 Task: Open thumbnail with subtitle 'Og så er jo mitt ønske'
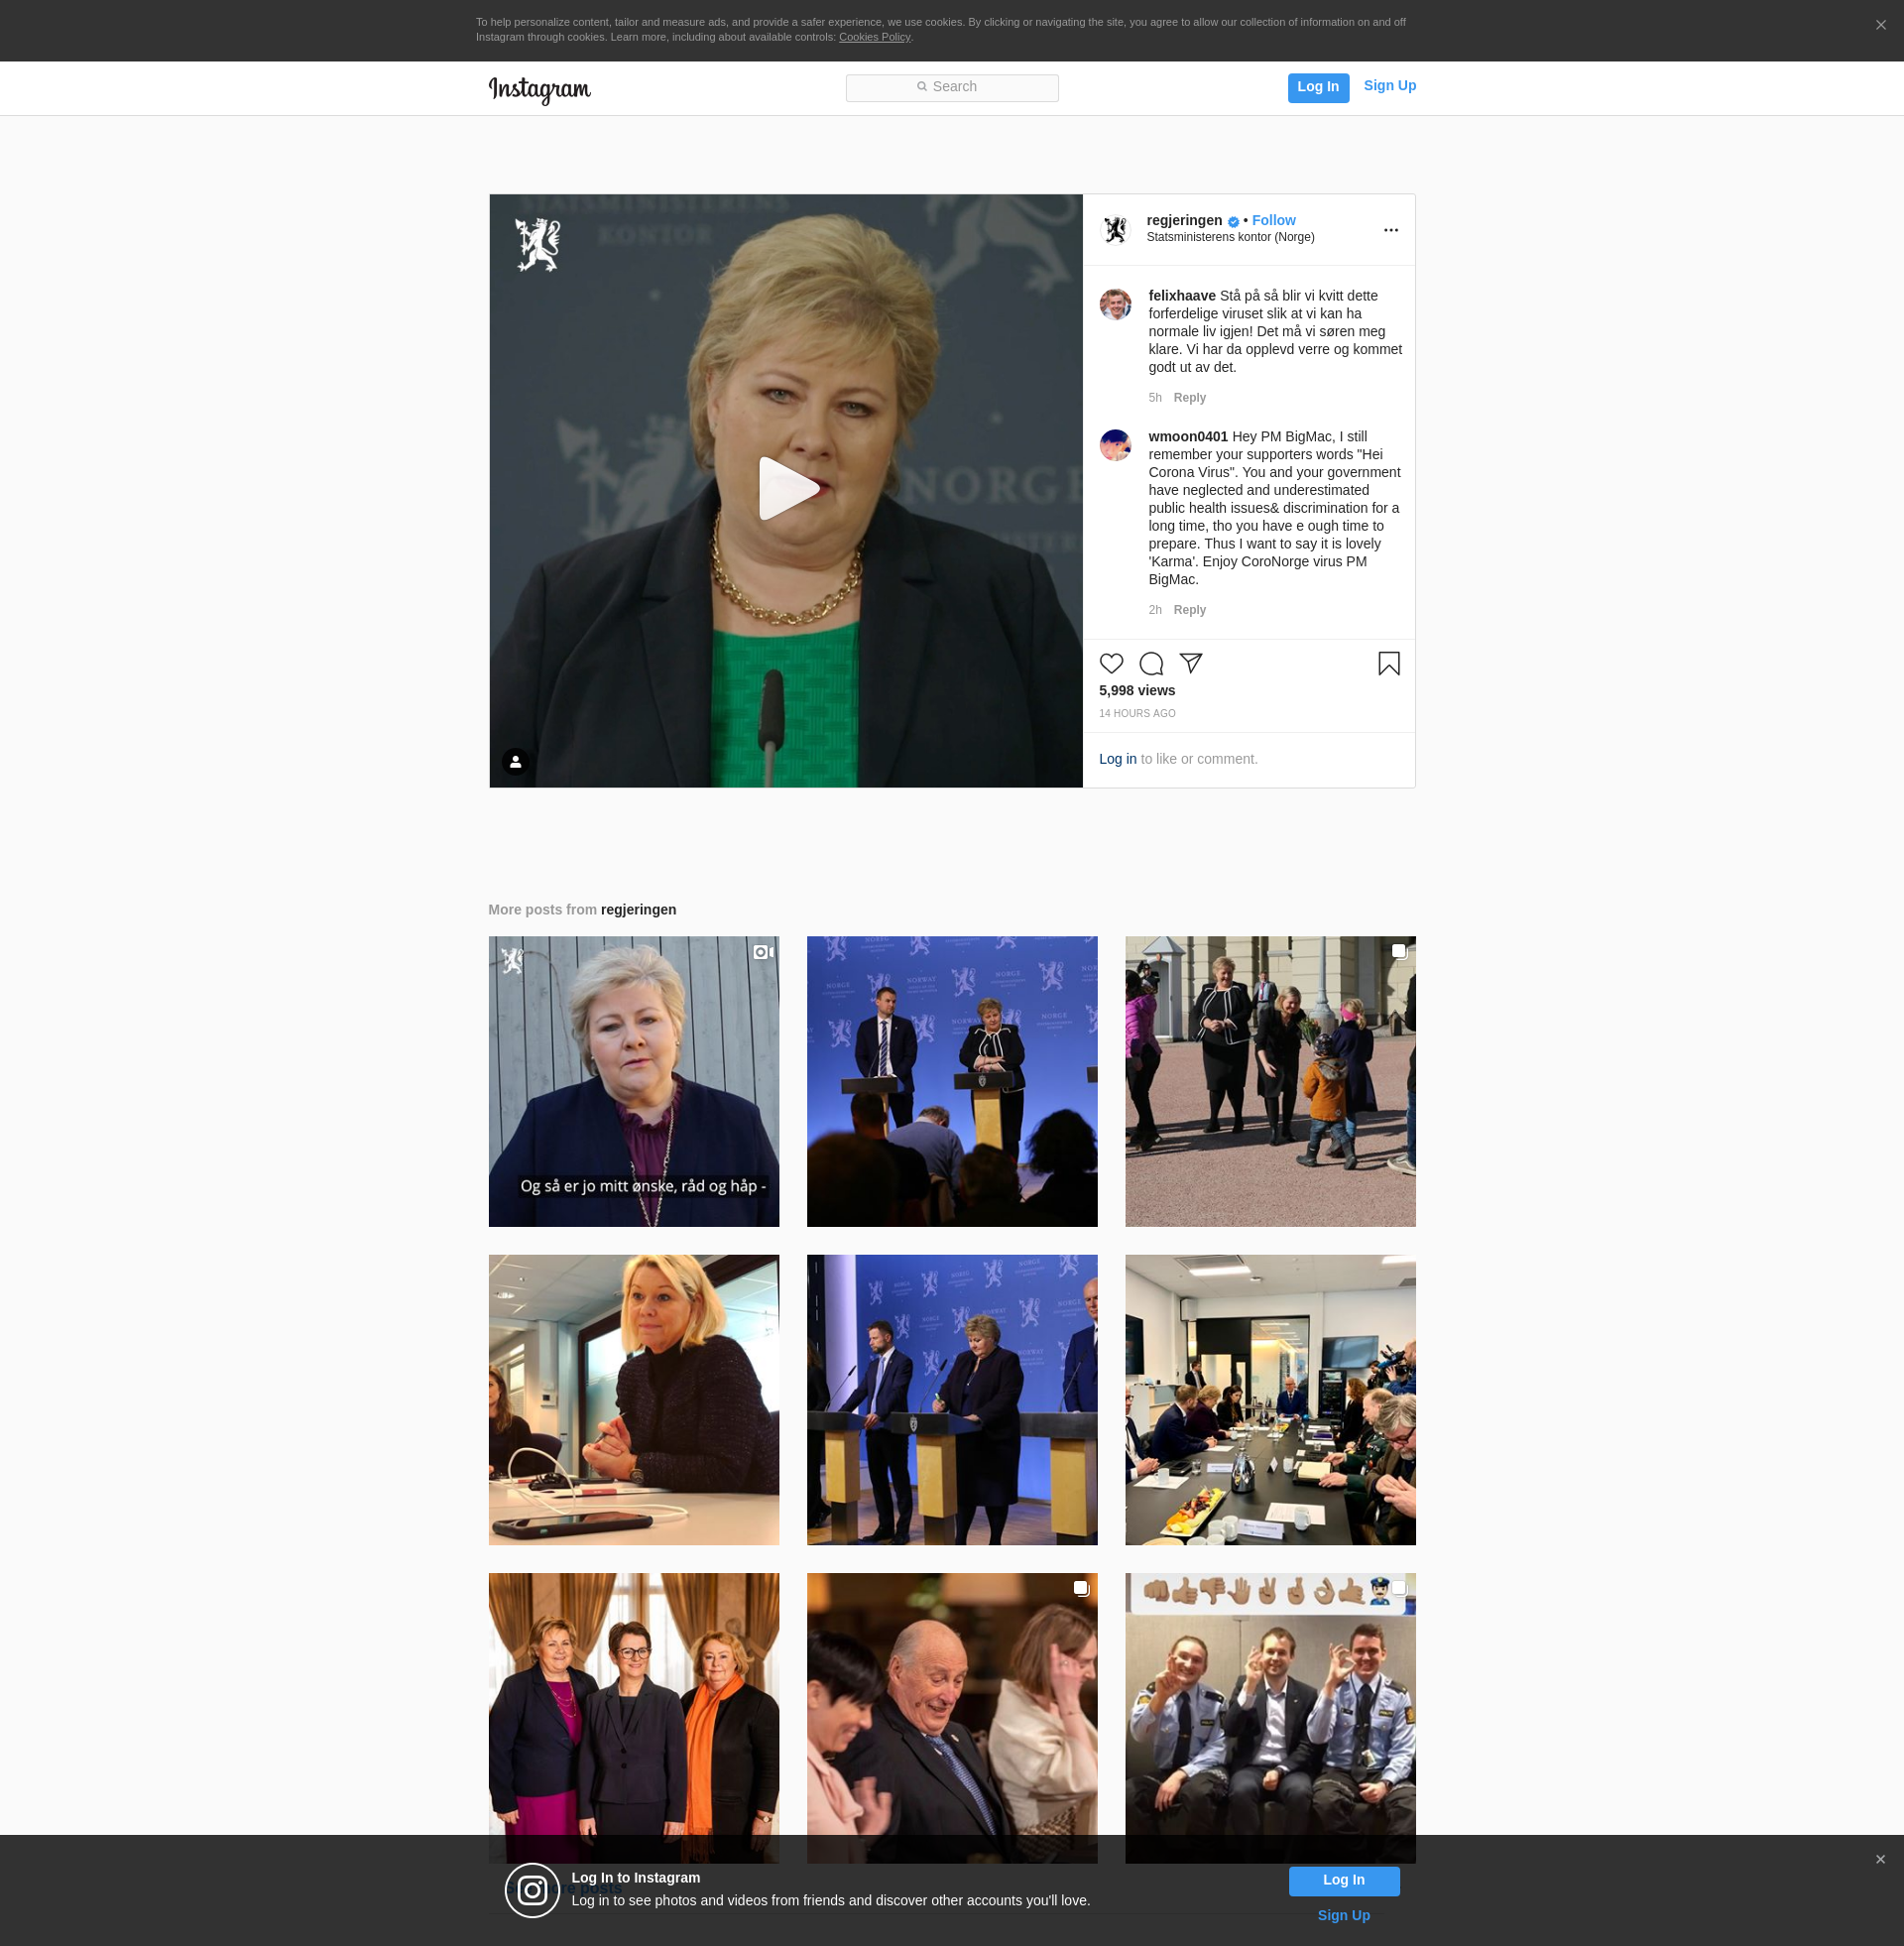point(633,1081)
